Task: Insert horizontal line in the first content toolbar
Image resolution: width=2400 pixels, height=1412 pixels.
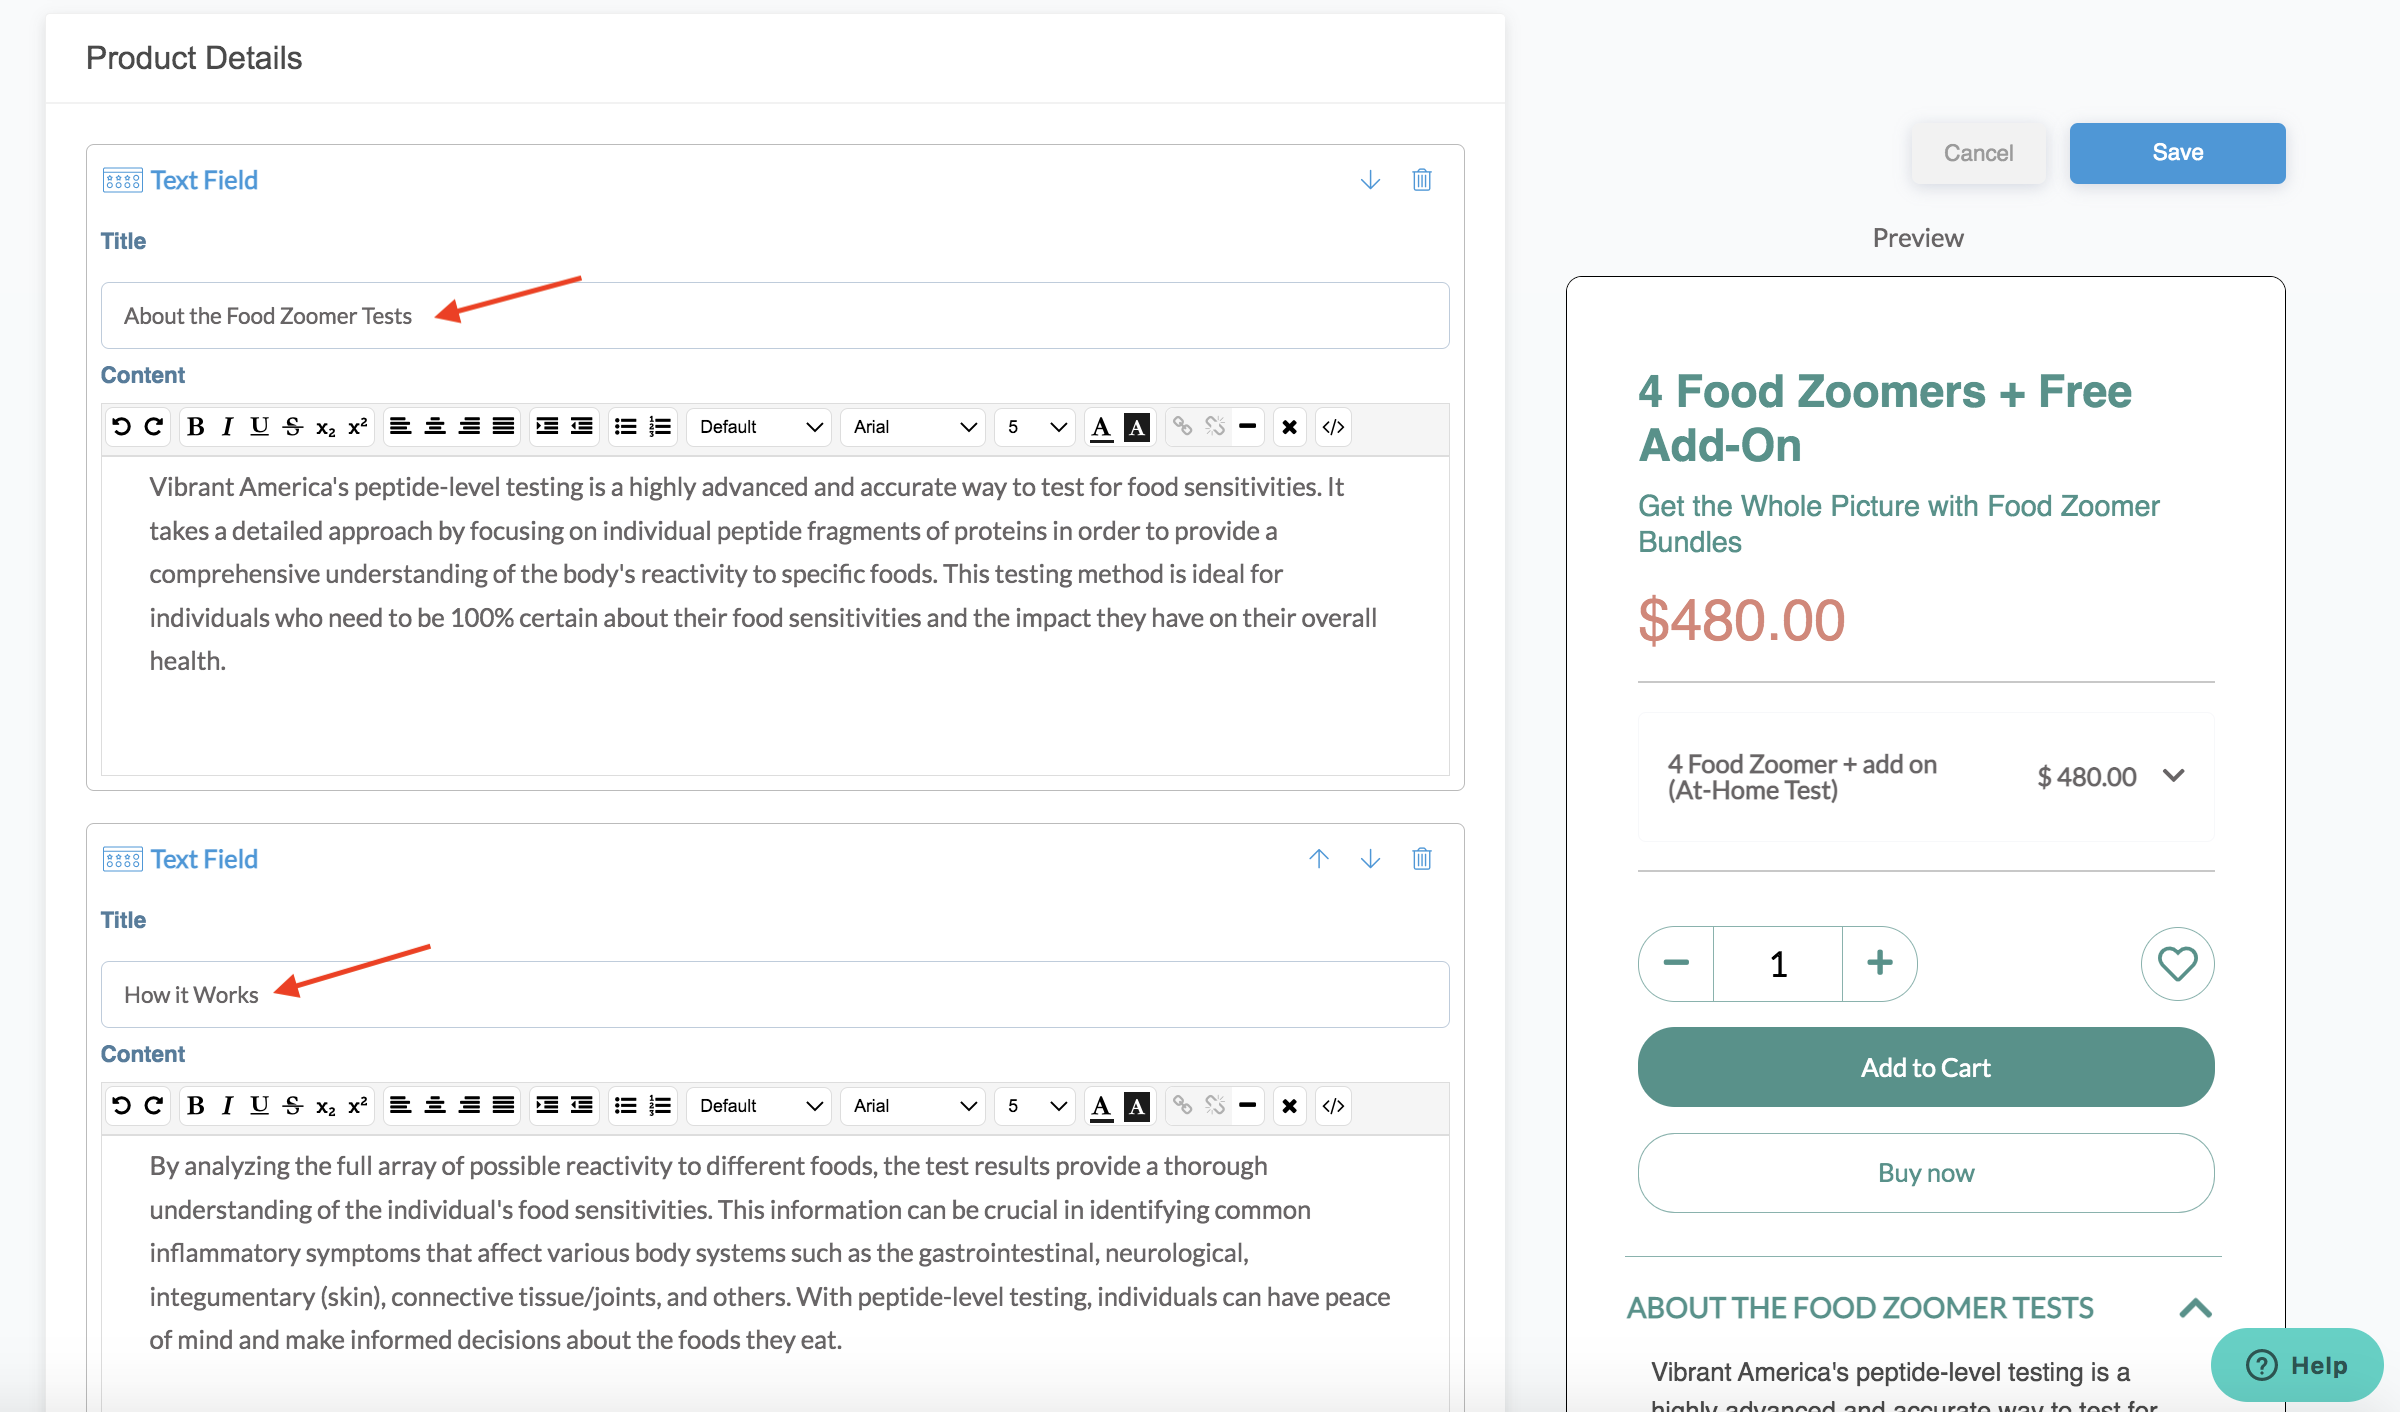Action: (1247, 427)
